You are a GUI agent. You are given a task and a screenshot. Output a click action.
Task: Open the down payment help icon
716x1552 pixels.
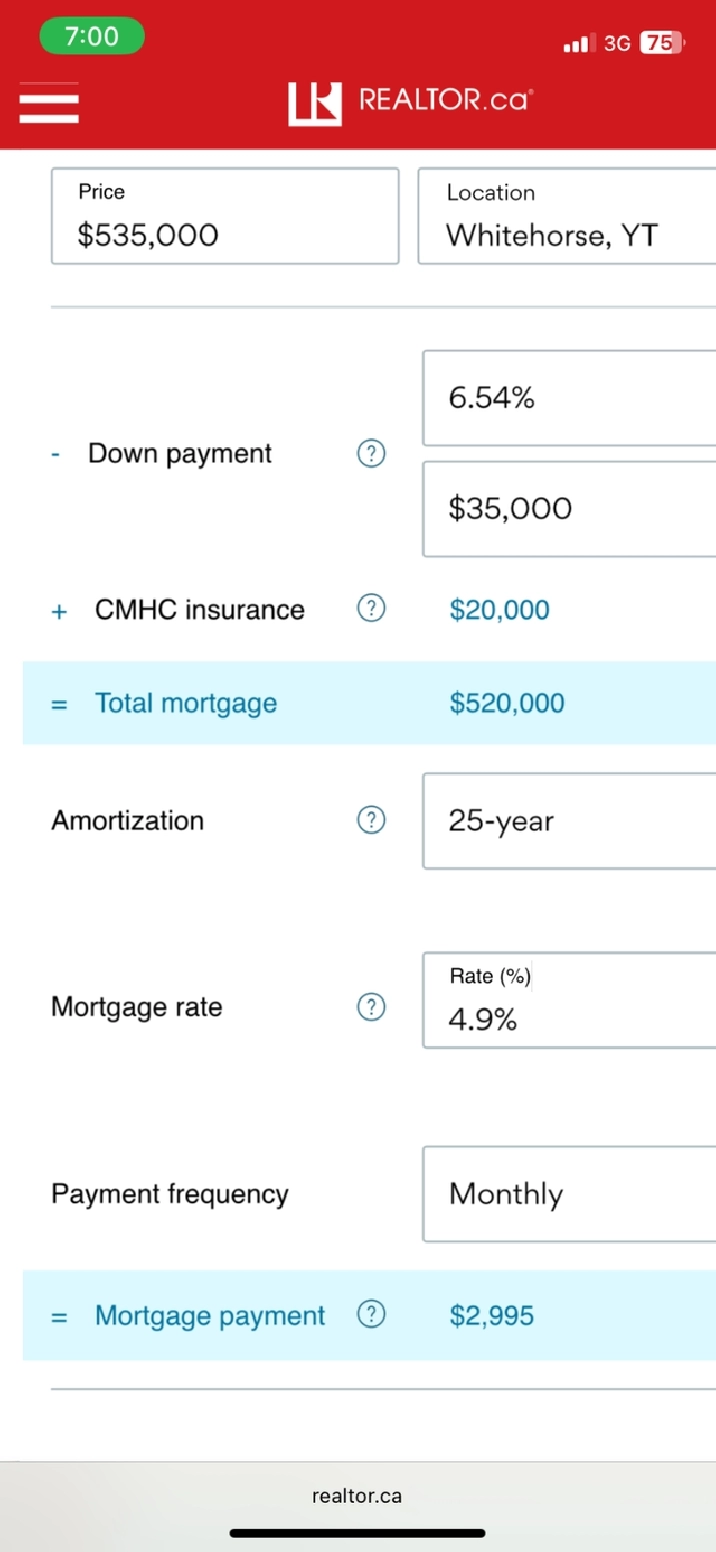371,454
